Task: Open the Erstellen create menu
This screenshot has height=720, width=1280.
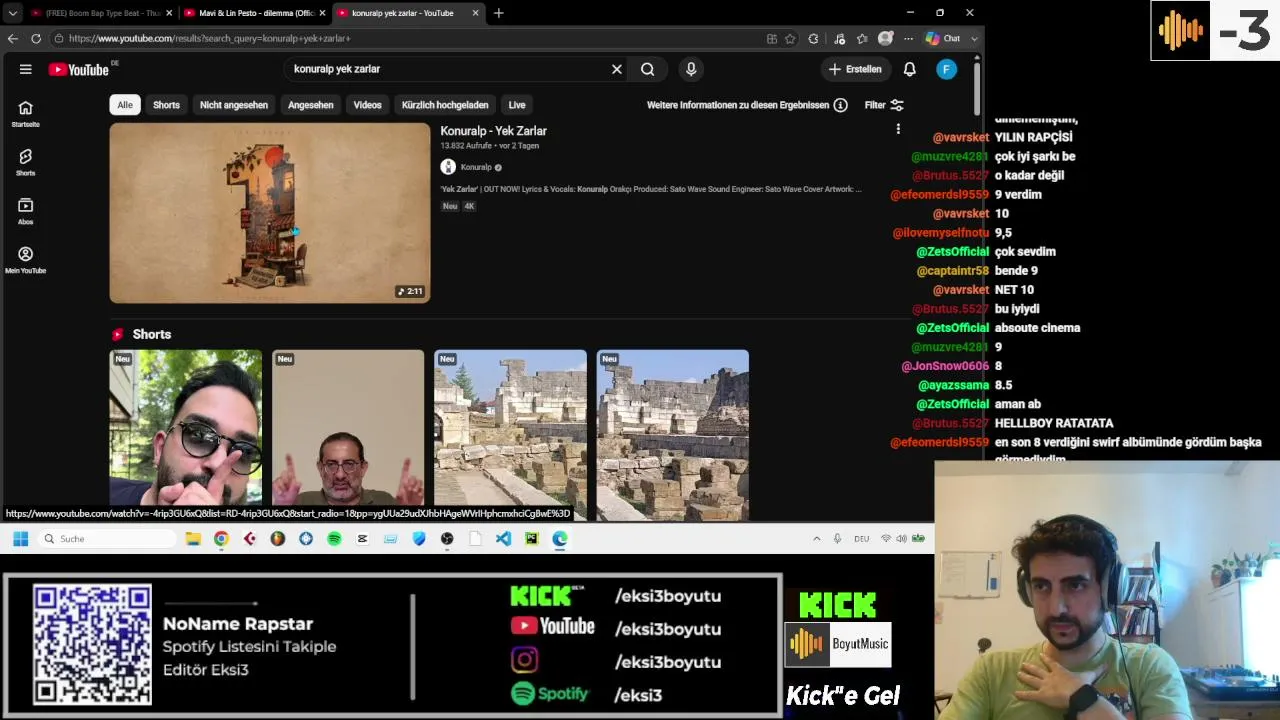Action: point(855,69)
